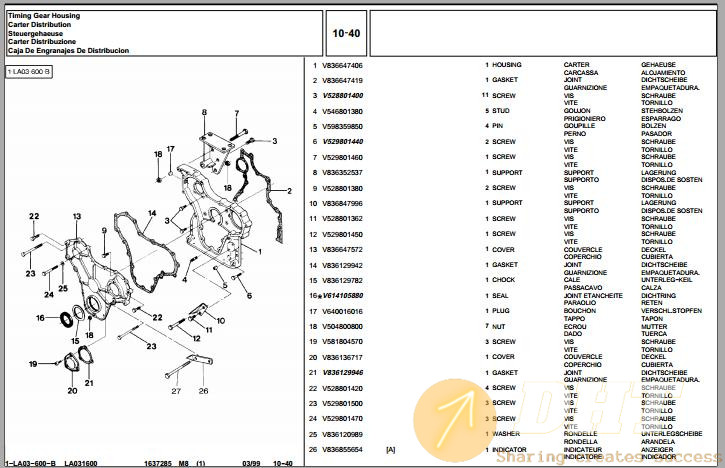The width and height of the screenshot is (725, 468).
Task: Select part number V529801500
Action: pyautogui.click(x=342, y=403)
